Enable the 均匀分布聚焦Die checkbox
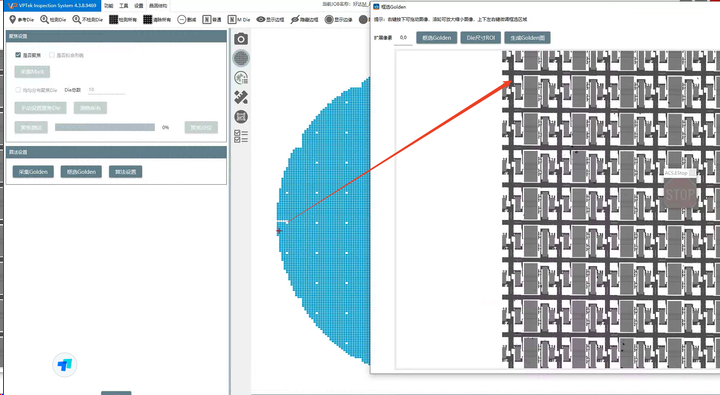 click(18, 90)
